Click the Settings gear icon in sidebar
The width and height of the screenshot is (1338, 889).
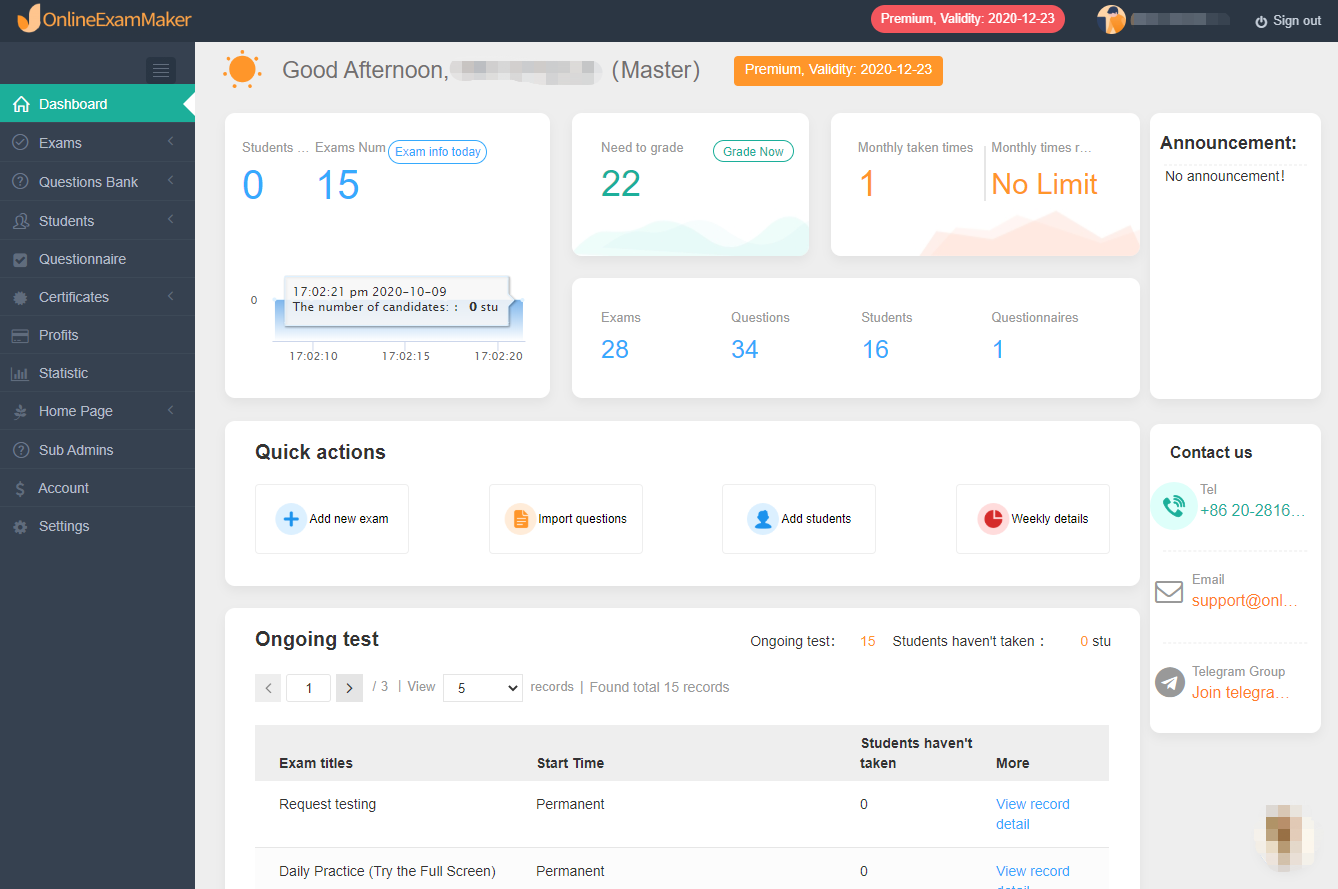[20, 526]
